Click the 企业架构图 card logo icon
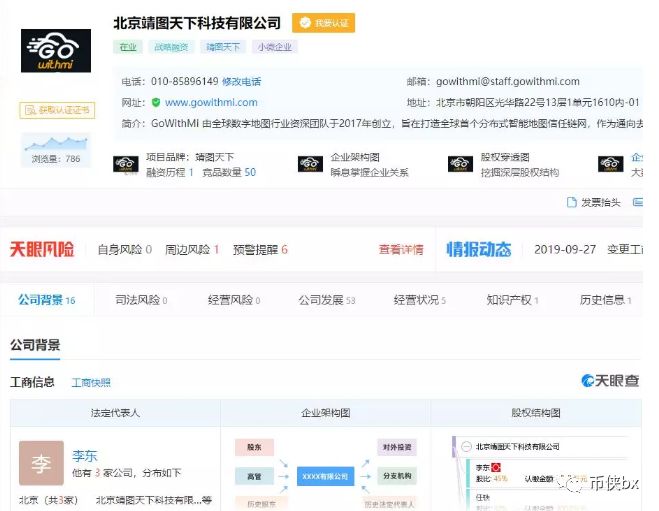 310,164
